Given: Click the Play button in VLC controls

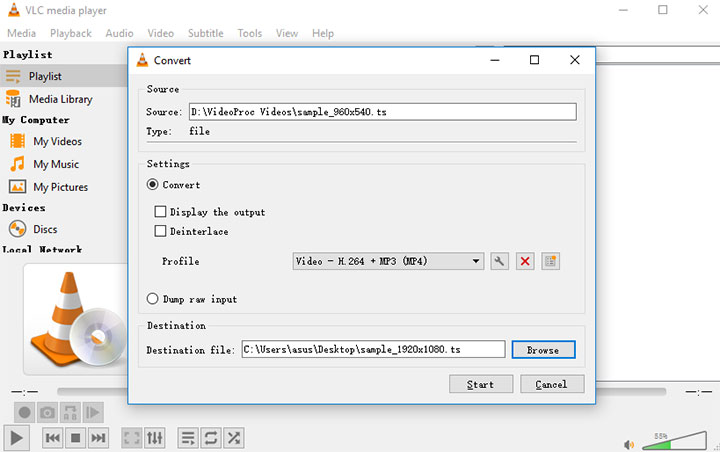Looking at the screenshot, I should (17, 438).
